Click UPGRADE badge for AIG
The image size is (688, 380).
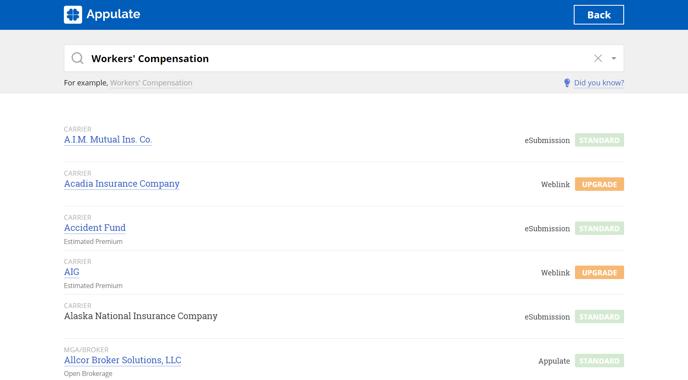pos(599,272)
